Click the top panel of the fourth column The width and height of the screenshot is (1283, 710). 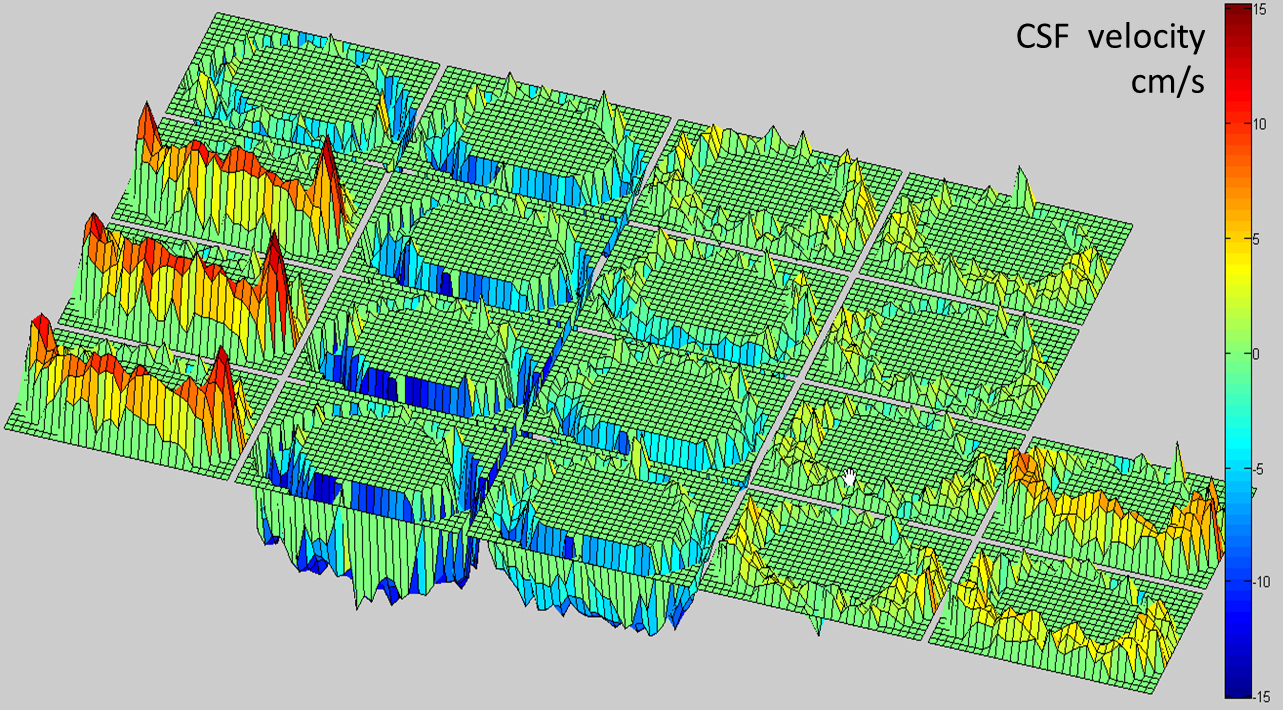tap(1010, 230)
